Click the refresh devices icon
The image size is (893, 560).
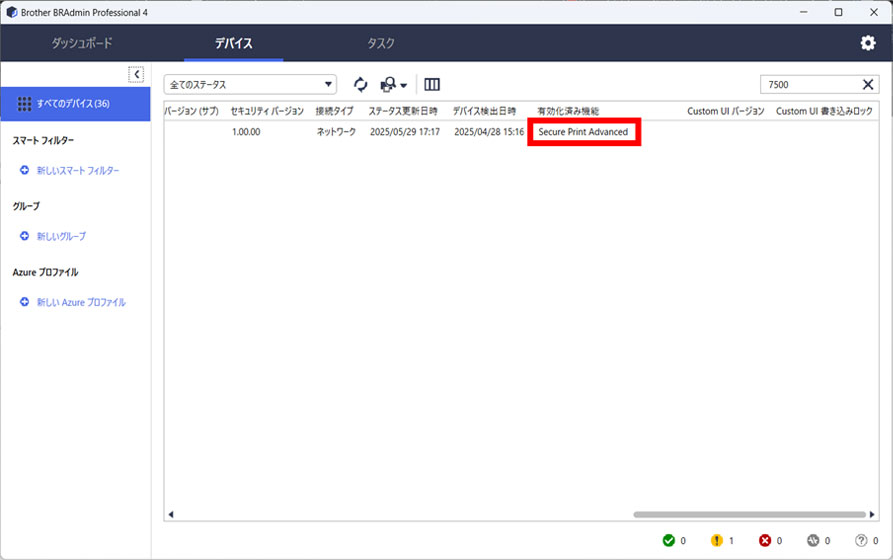(360, 85)
